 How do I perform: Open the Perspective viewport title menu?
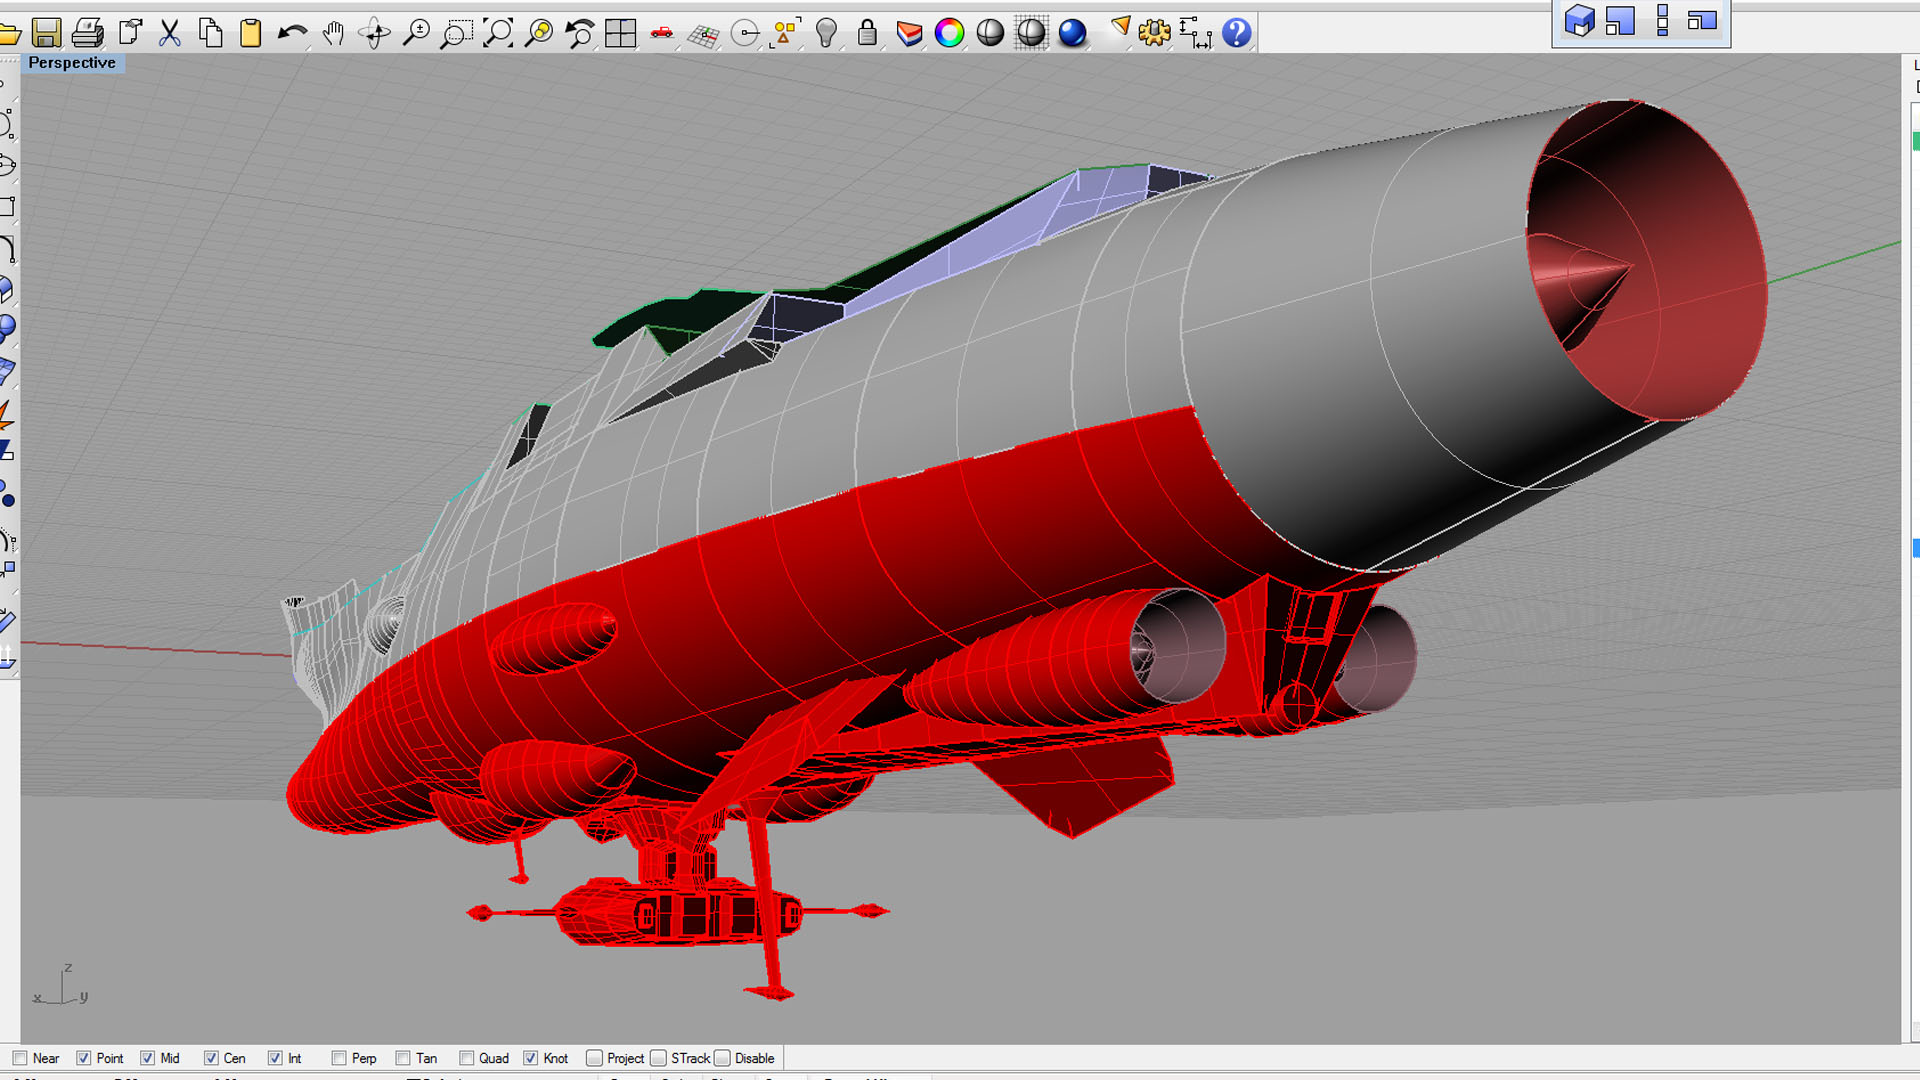(72, 62)
